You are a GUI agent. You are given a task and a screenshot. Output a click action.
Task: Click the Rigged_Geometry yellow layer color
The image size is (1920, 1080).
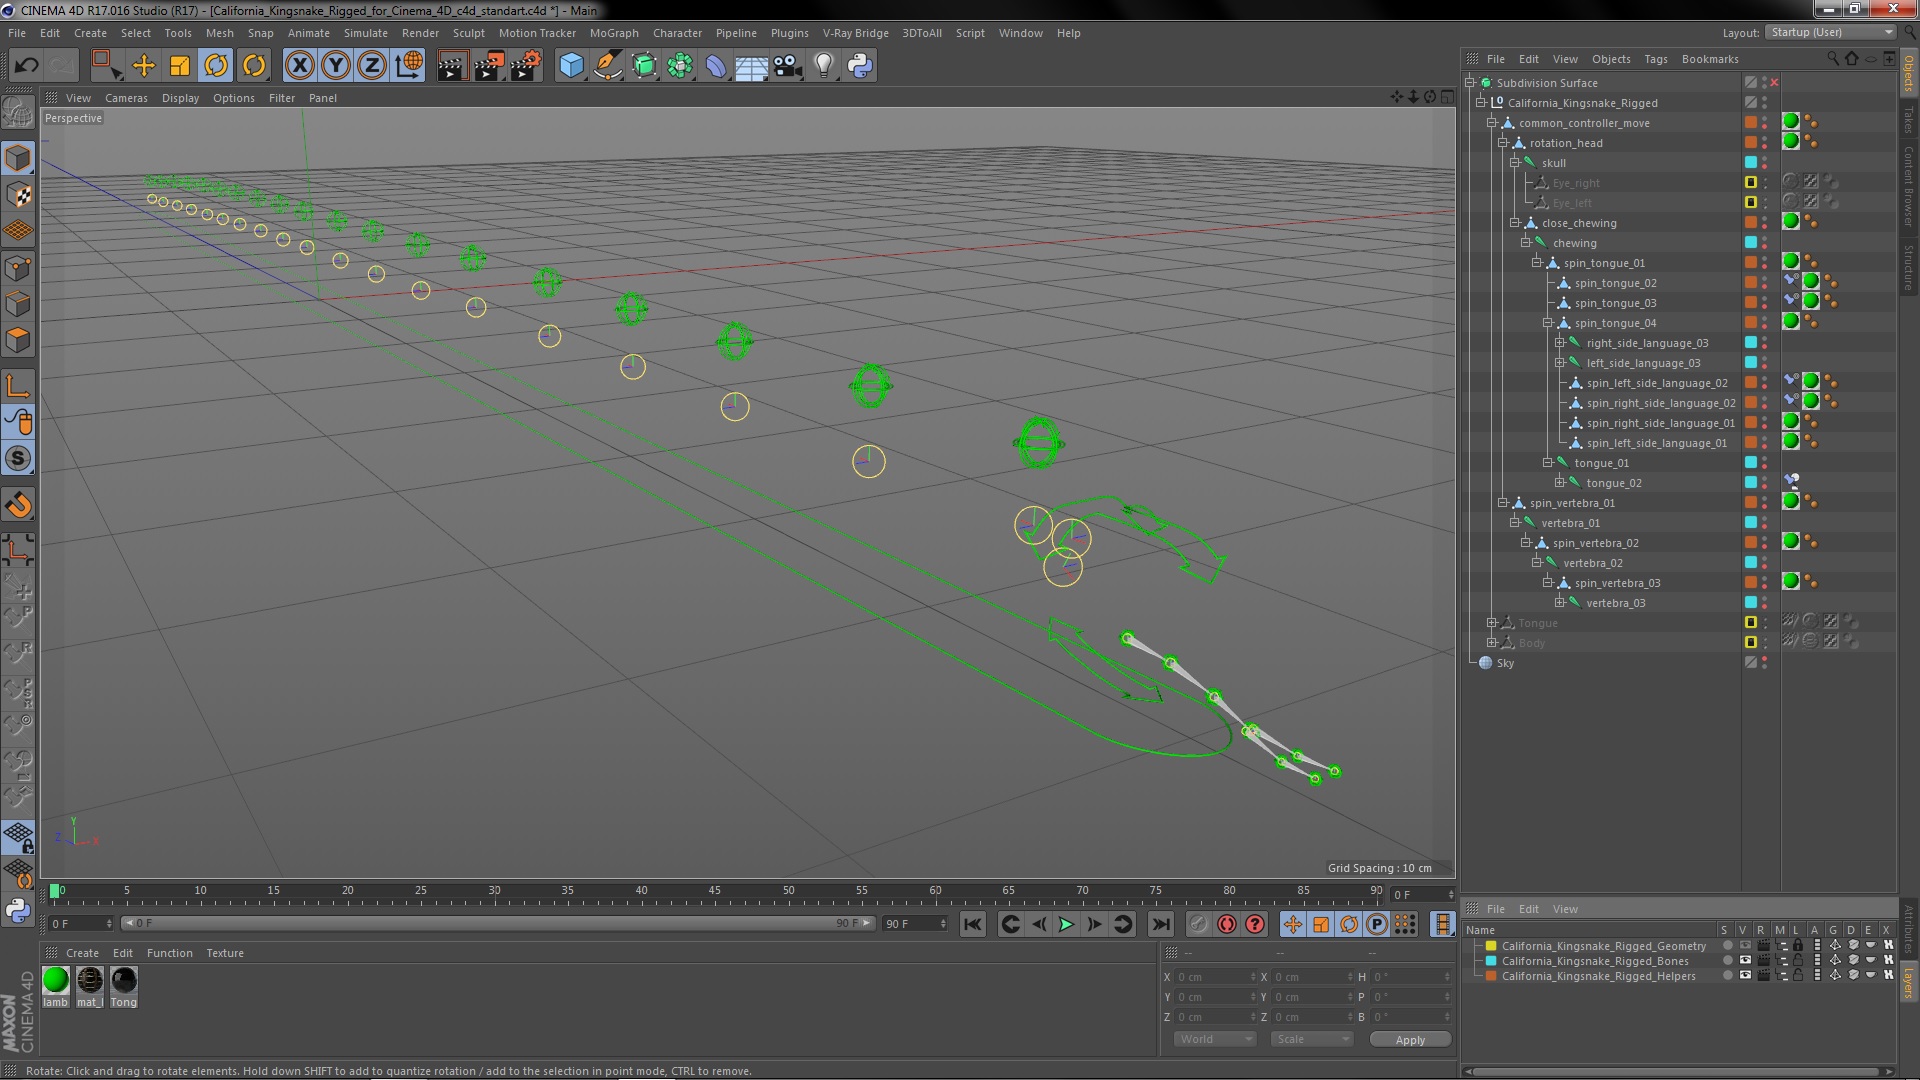(1491, 946)
